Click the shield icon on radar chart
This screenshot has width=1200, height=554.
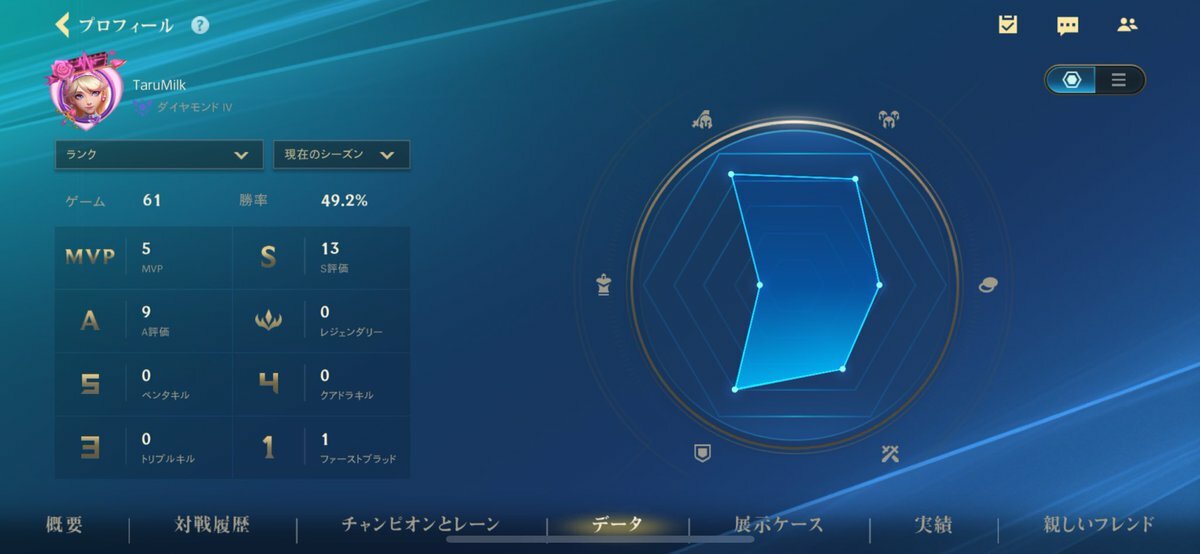(702, 454)
